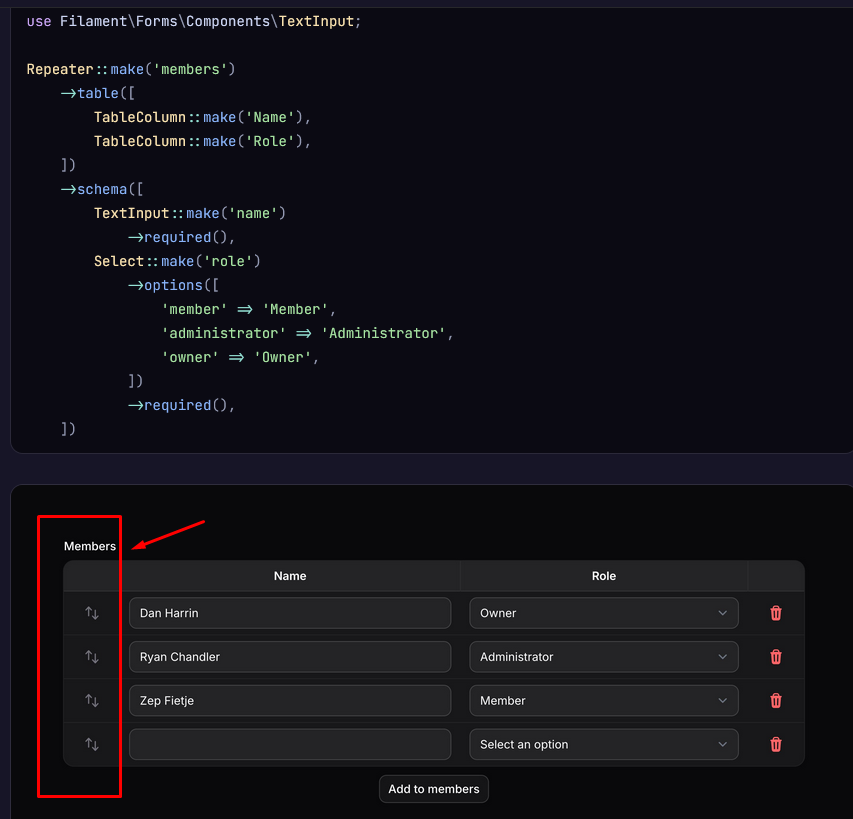853x819 pixels.
Task: Open the Administrator role dropdown
Action: [x=604, y=657]
